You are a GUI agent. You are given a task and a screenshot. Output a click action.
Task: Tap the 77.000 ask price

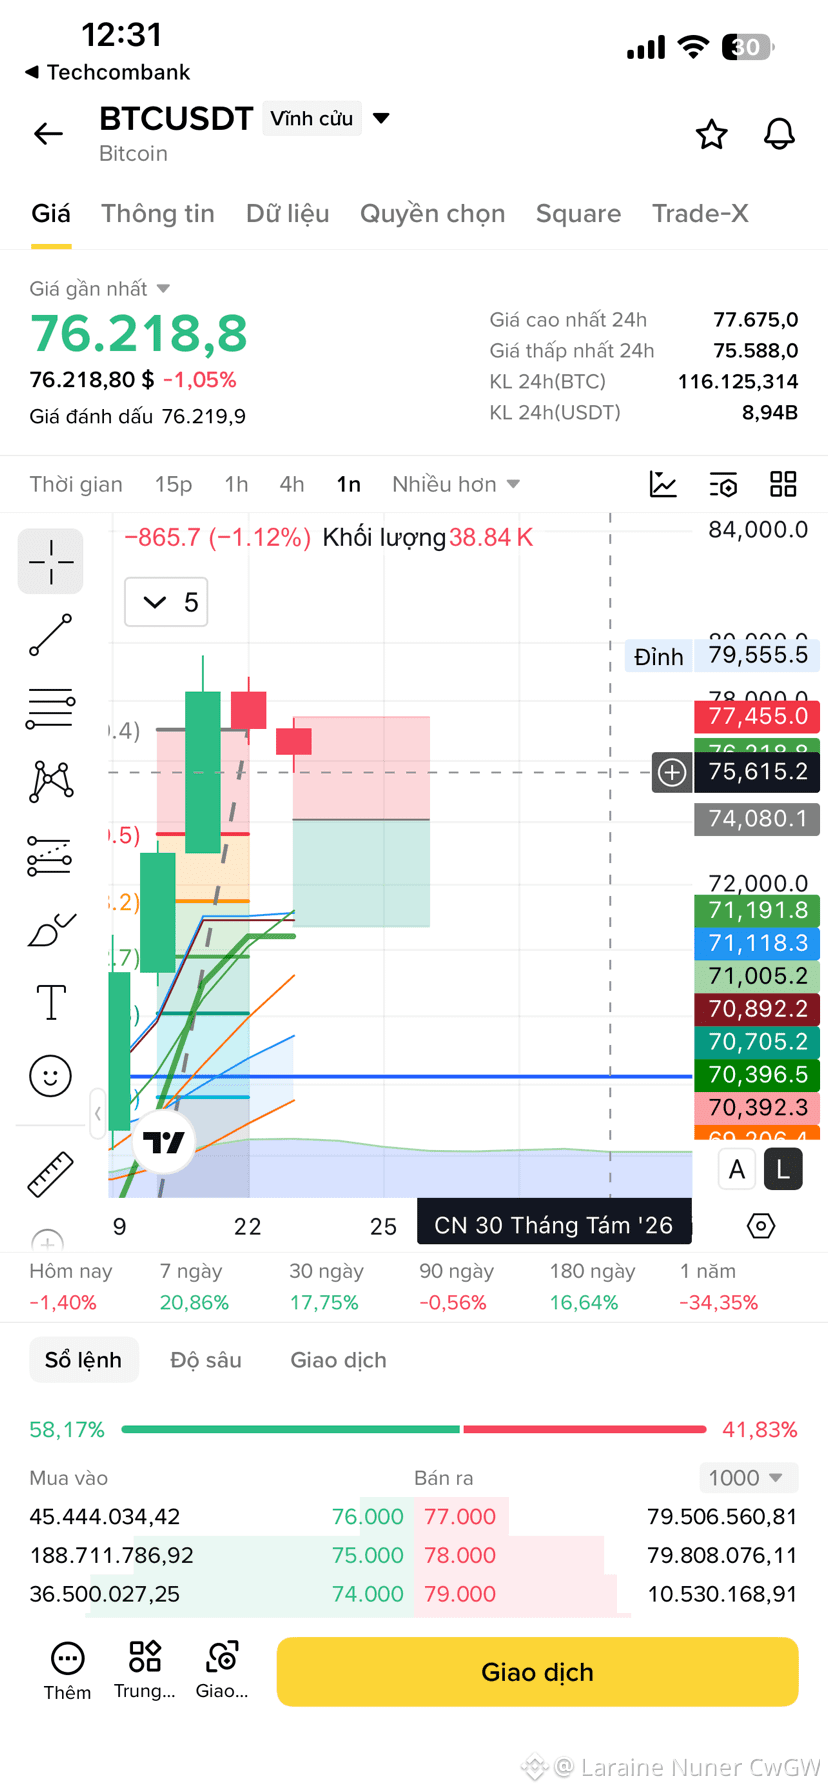coord(460,1517)
